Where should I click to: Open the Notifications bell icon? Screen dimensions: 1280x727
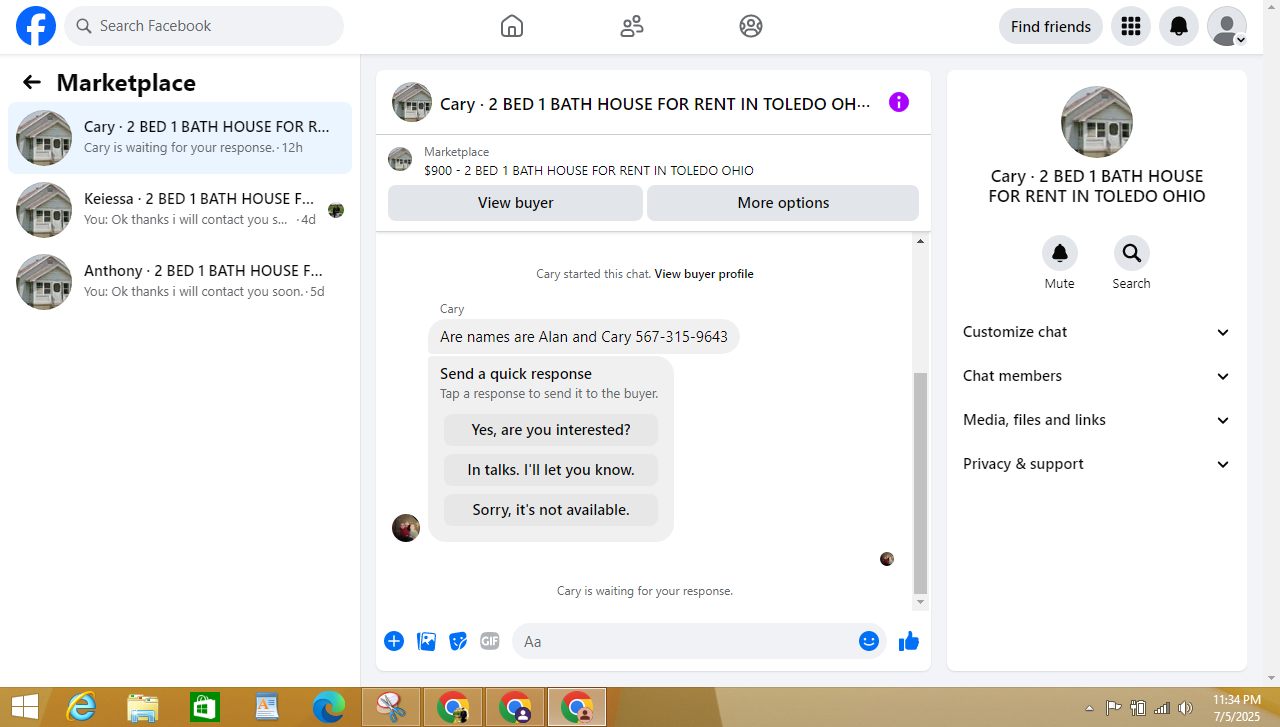(1179, 26)
